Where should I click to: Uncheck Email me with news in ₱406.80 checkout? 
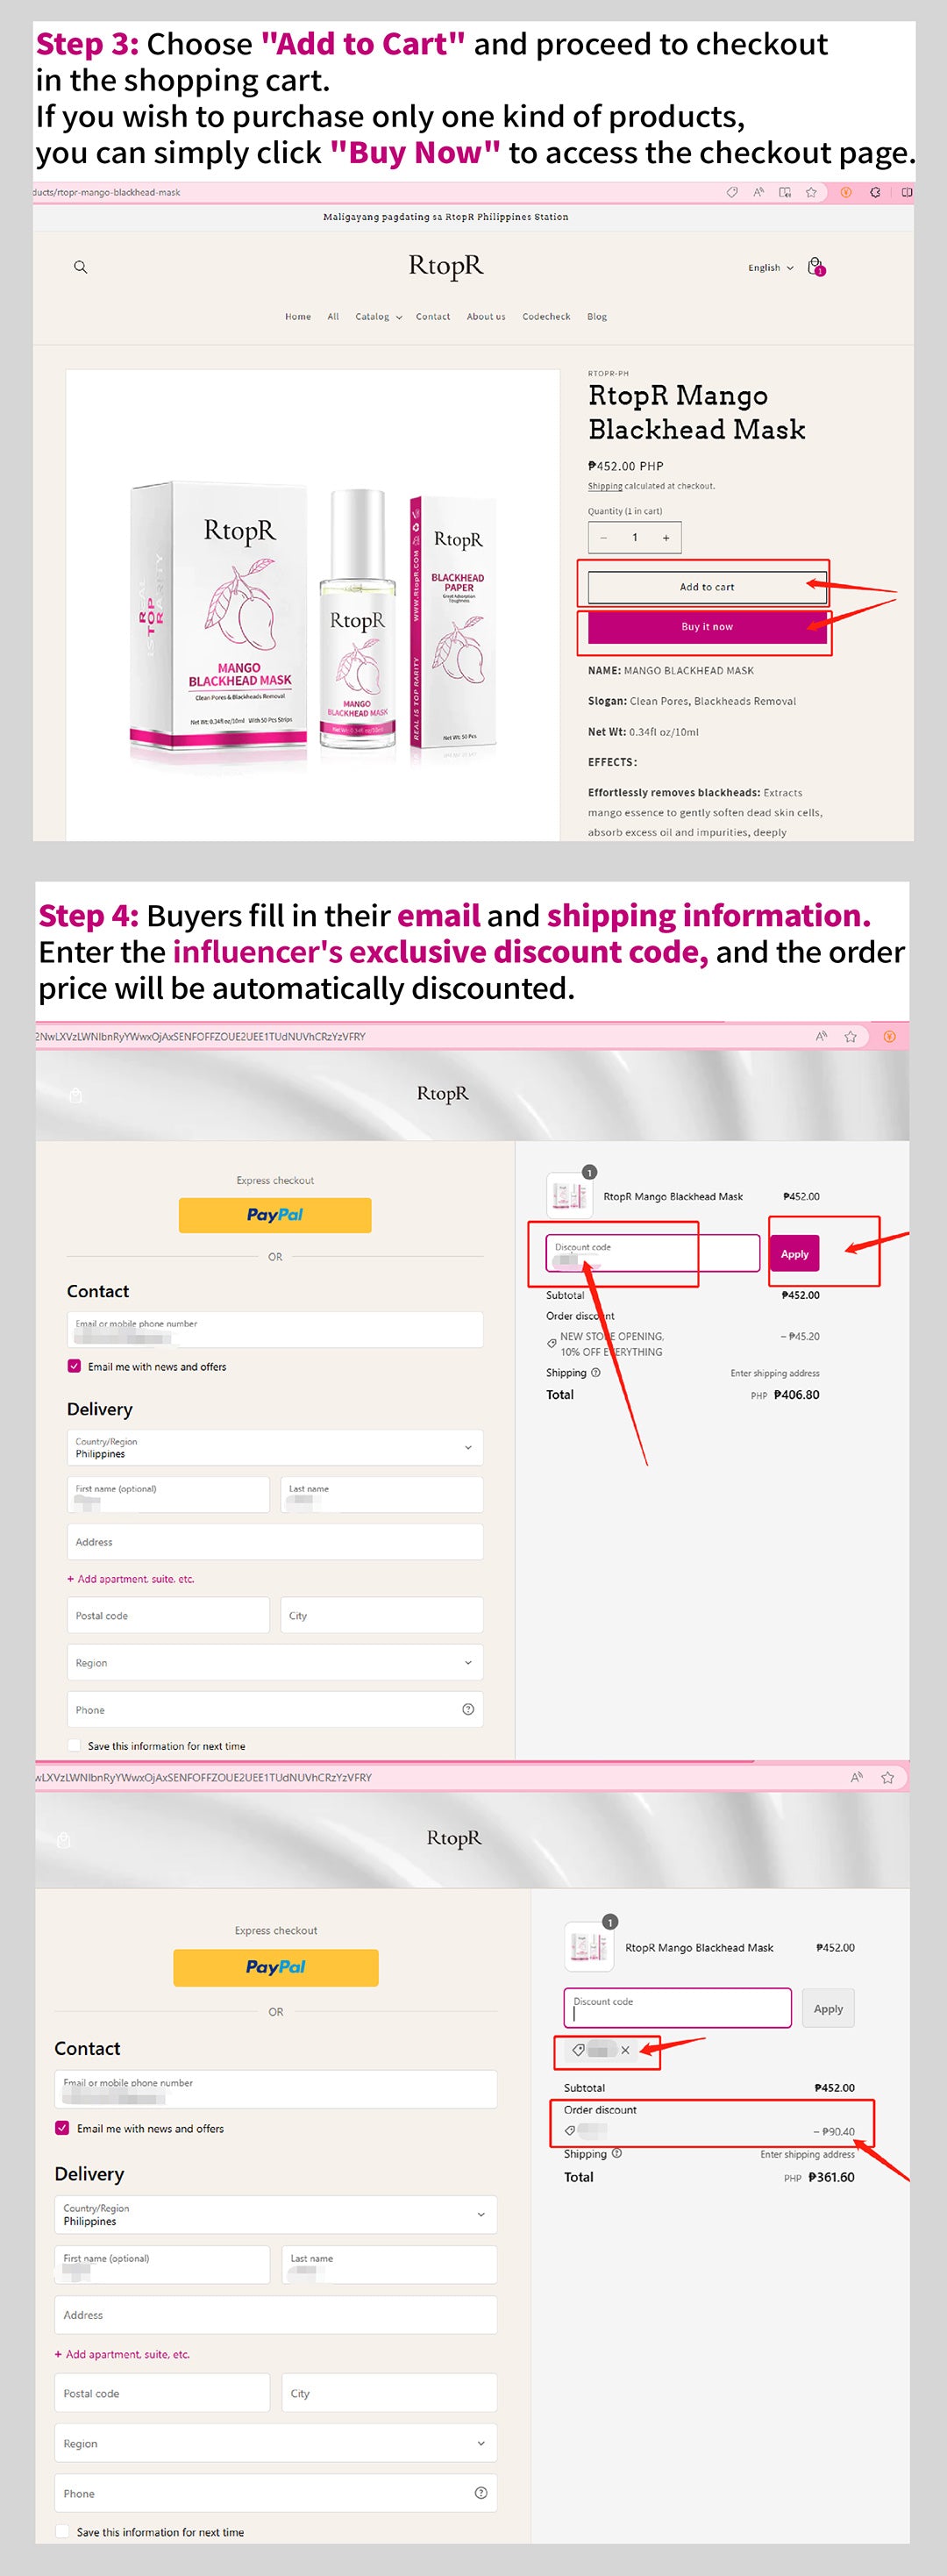pos(74,1366)
